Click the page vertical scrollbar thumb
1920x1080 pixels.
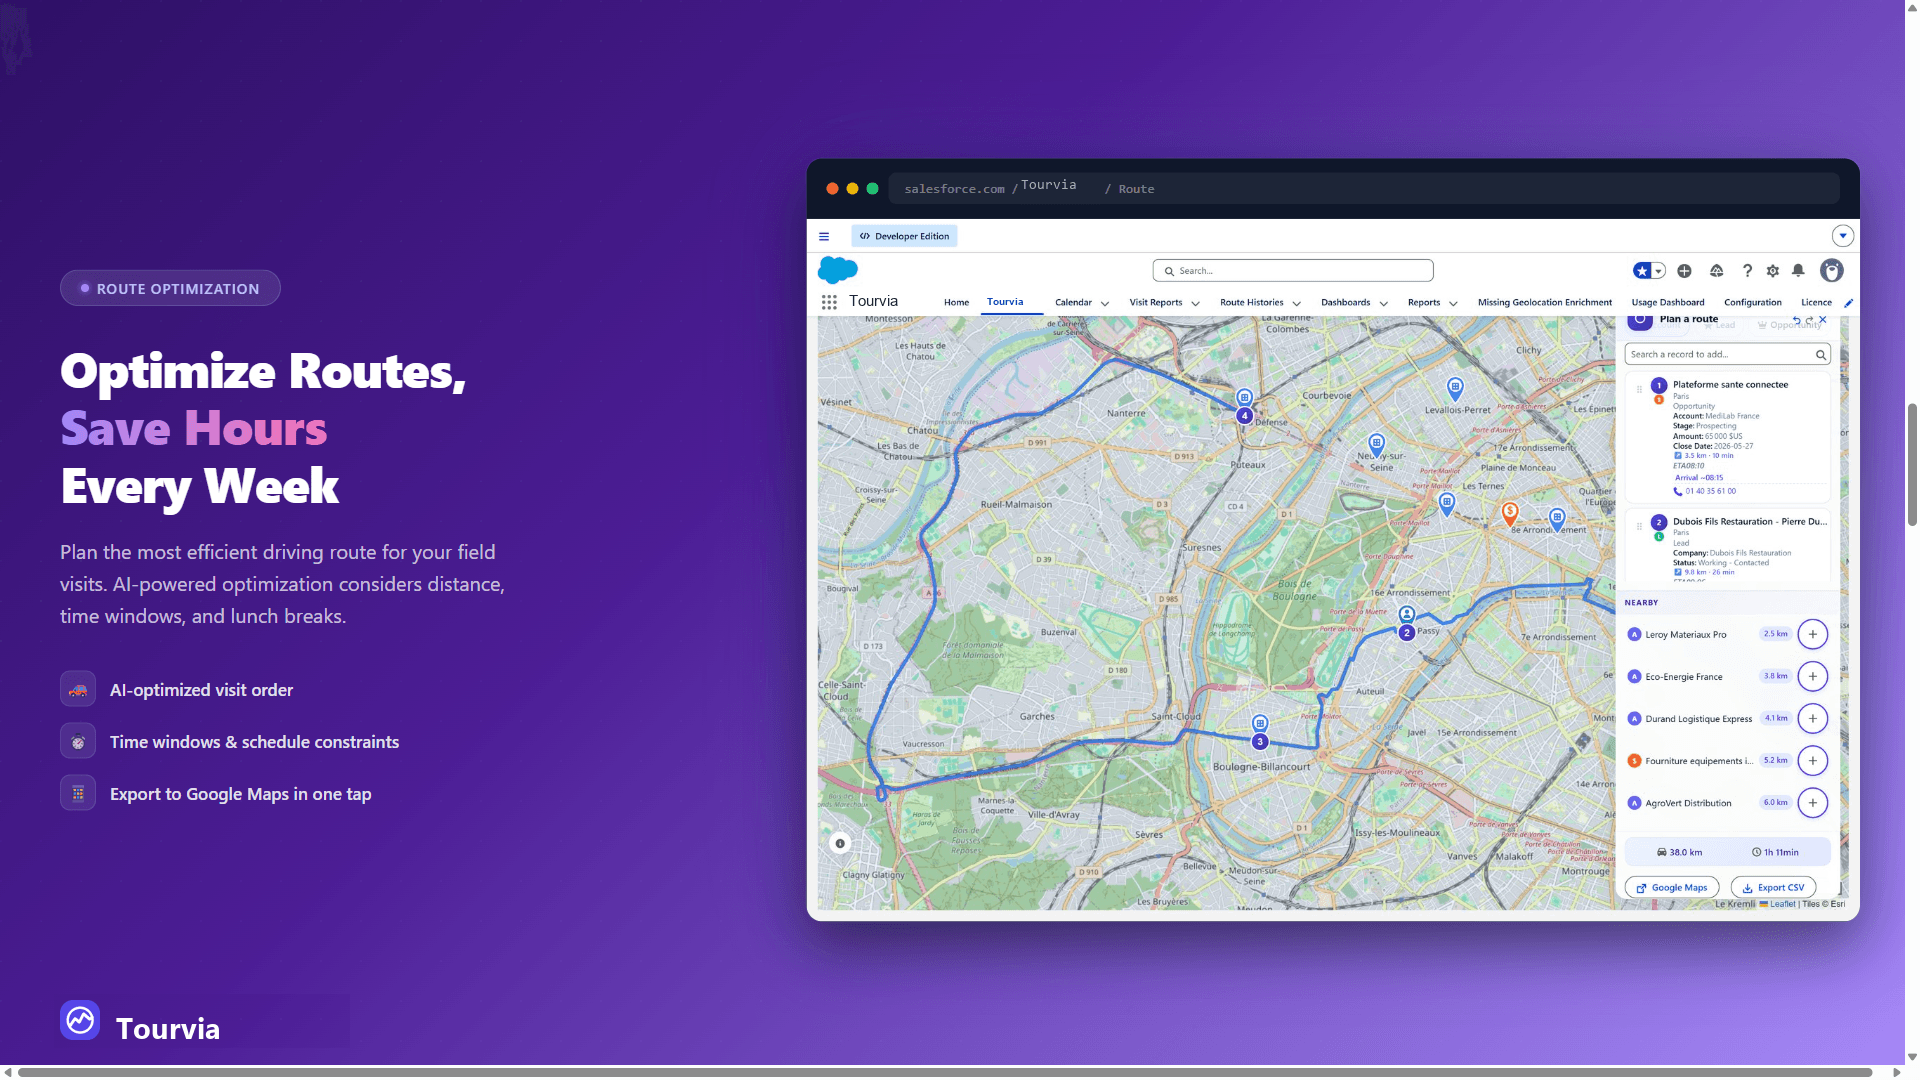[1912, 465]
